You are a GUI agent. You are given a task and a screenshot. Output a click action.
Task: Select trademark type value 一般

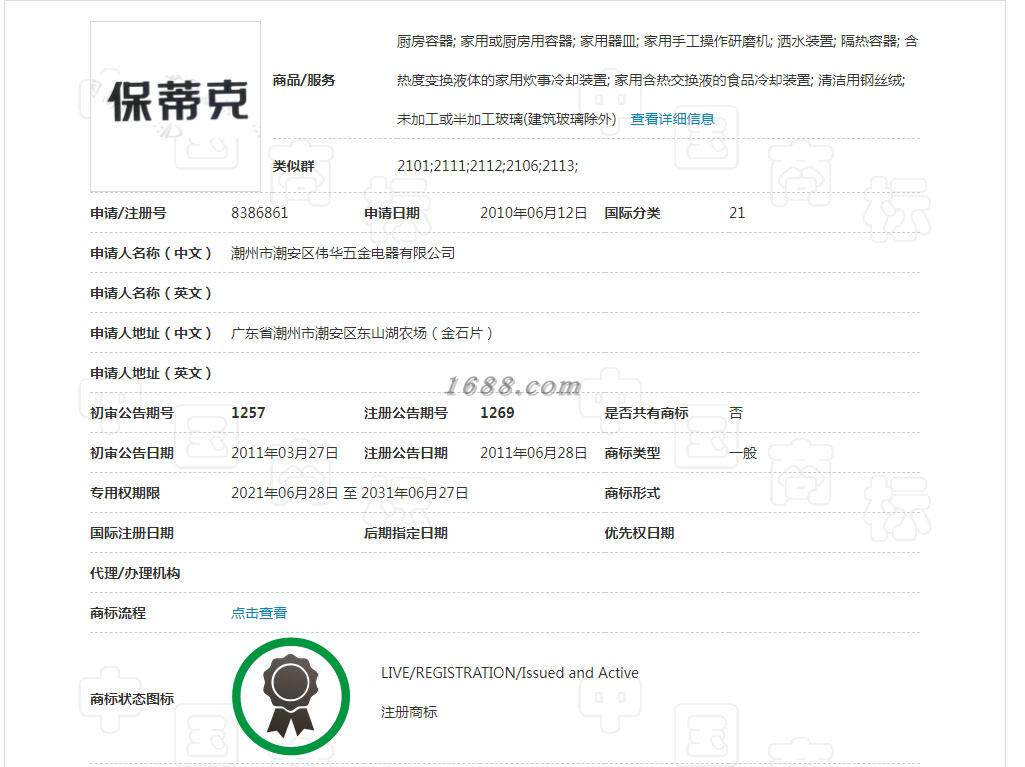(x=743, y=452)
